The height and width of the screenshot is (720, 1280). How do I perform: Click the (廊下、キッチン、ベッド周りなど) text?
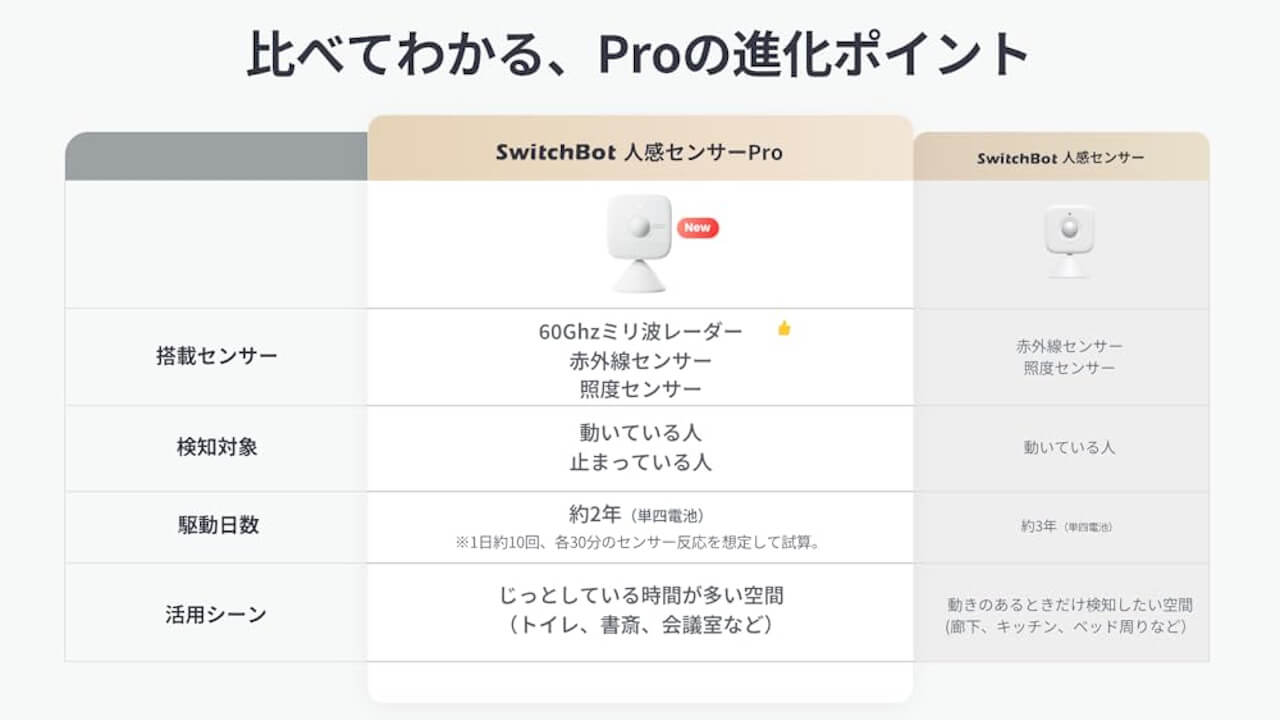(x=1066, y=627)
